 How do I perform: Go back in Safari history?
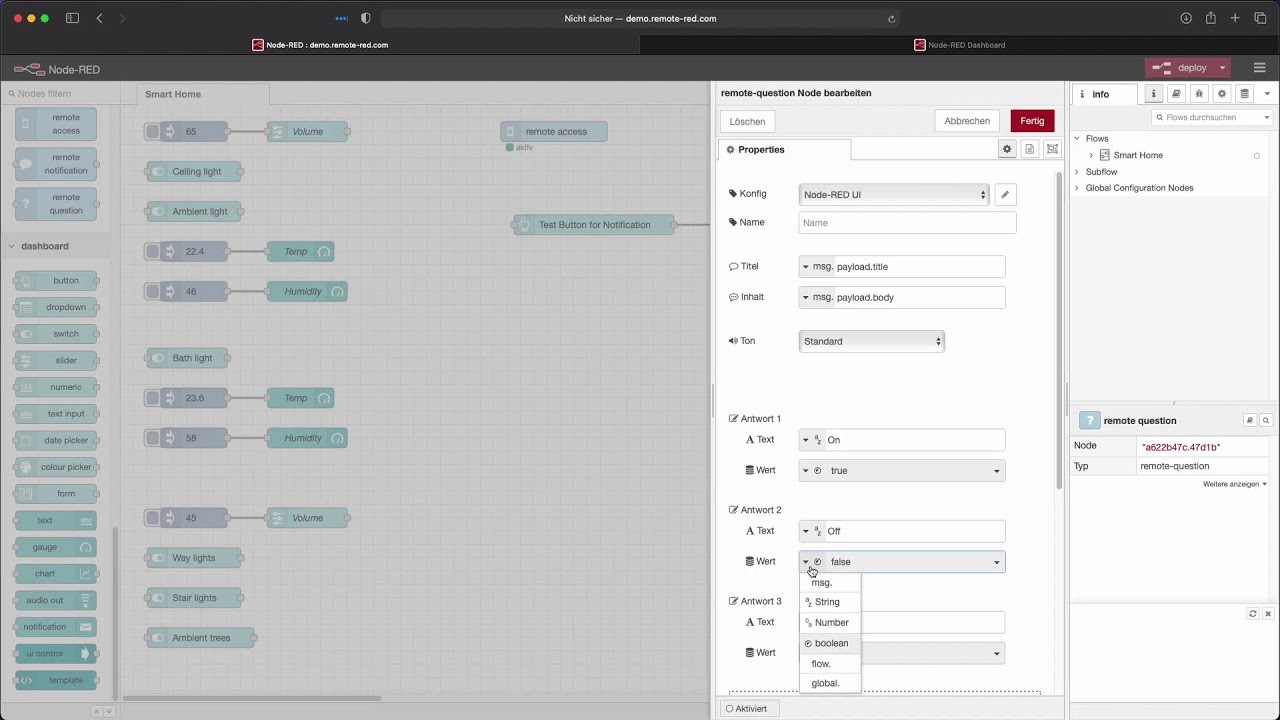pyautogui.click(x=99, y=18)
